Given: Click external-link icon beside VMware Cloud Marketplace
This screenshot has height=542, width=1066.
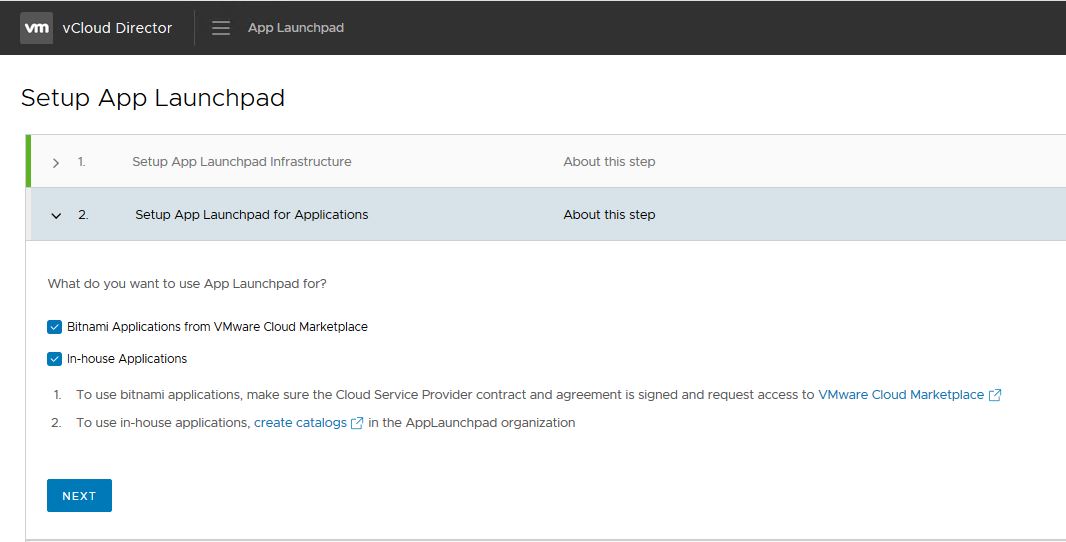Looking at the screenshot, I should tap(995, 395).
